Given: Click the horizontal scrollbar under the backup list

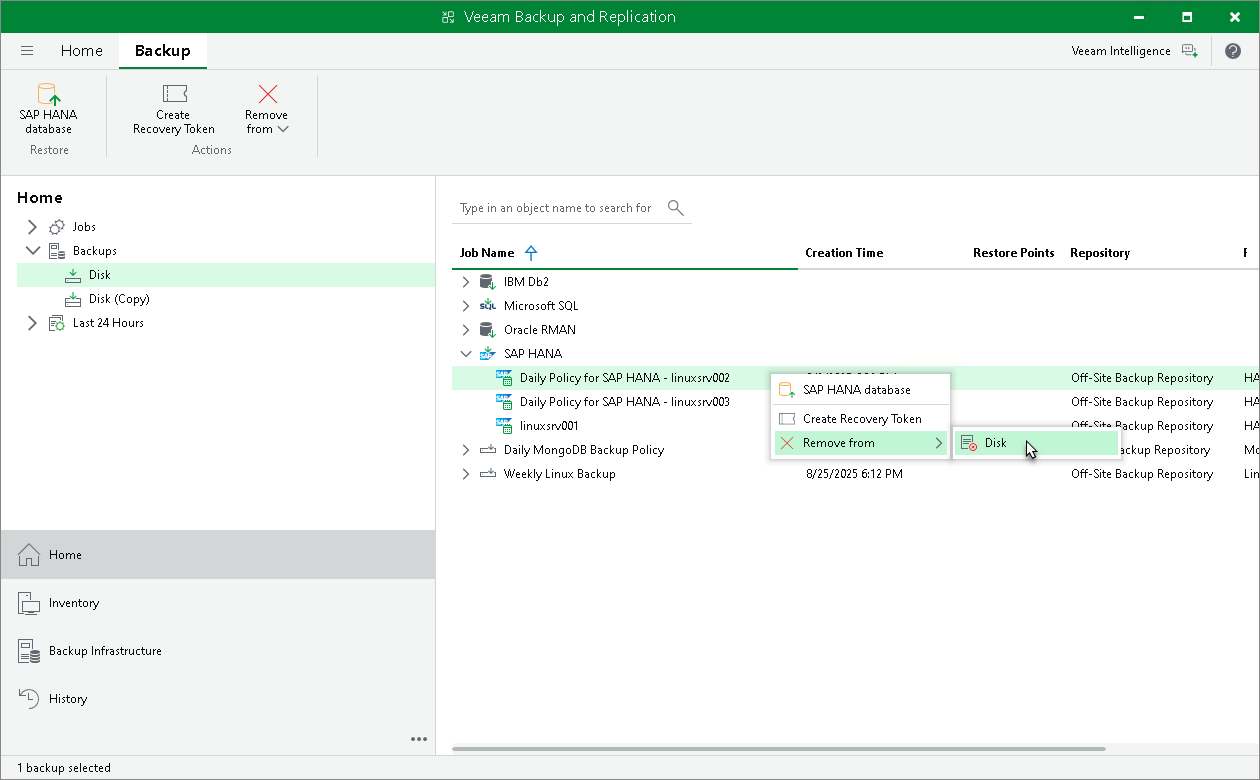Looking at the screenshot, I should click(779, 748).
